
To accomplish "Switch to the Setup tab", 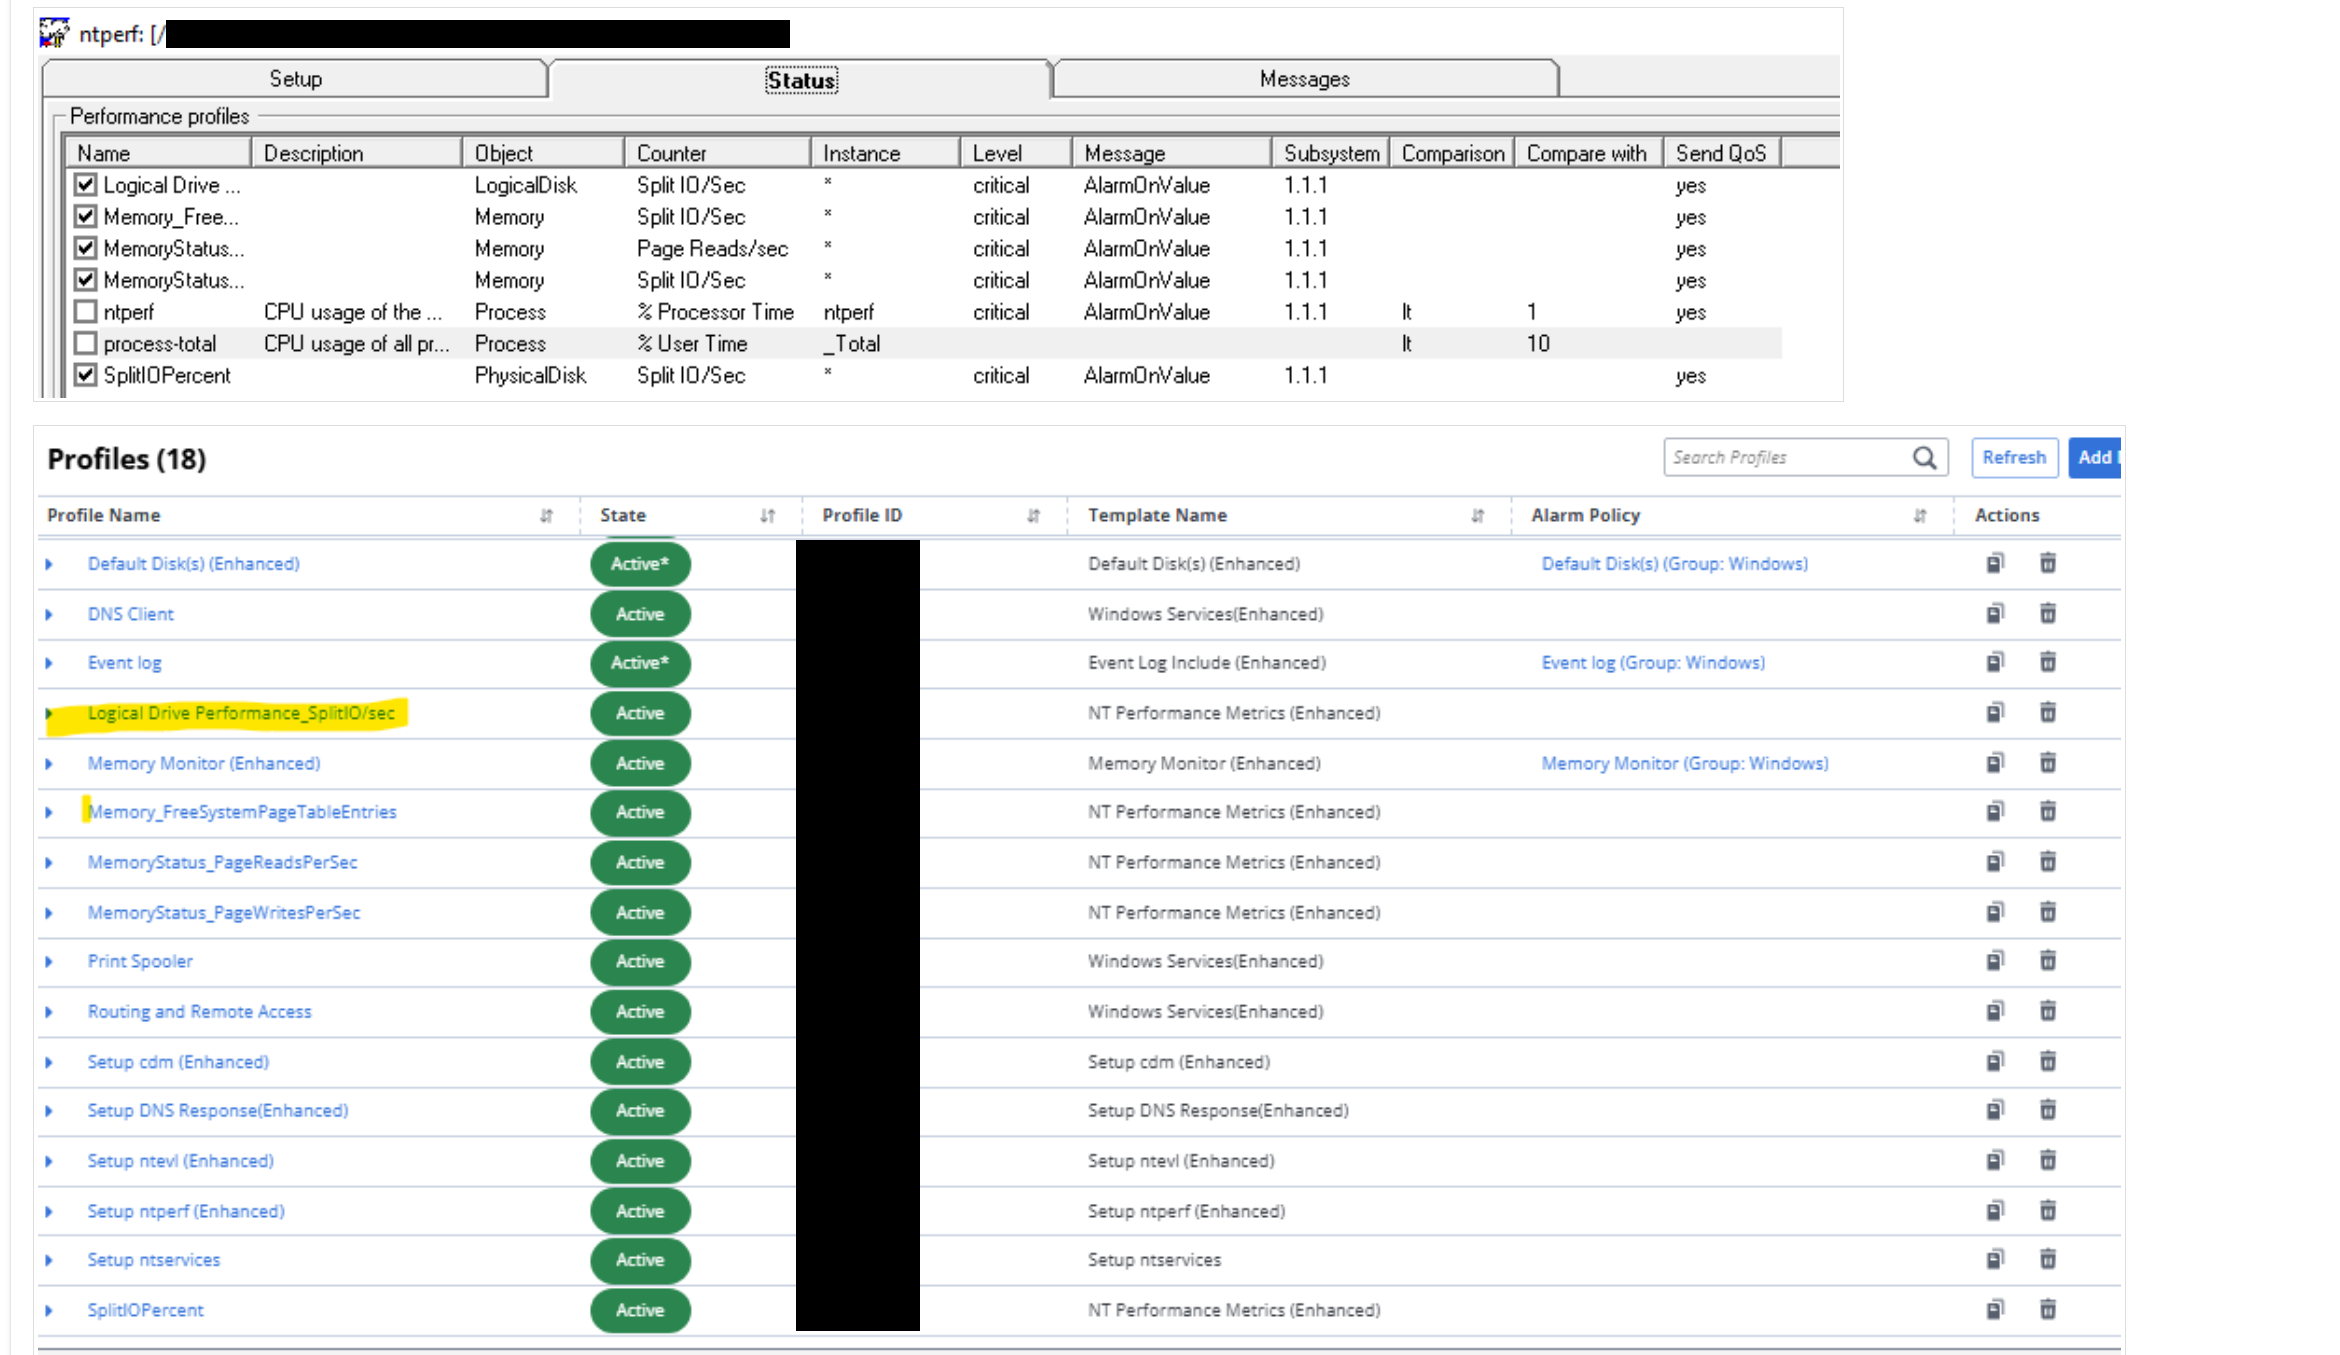I will pos(295,79).
